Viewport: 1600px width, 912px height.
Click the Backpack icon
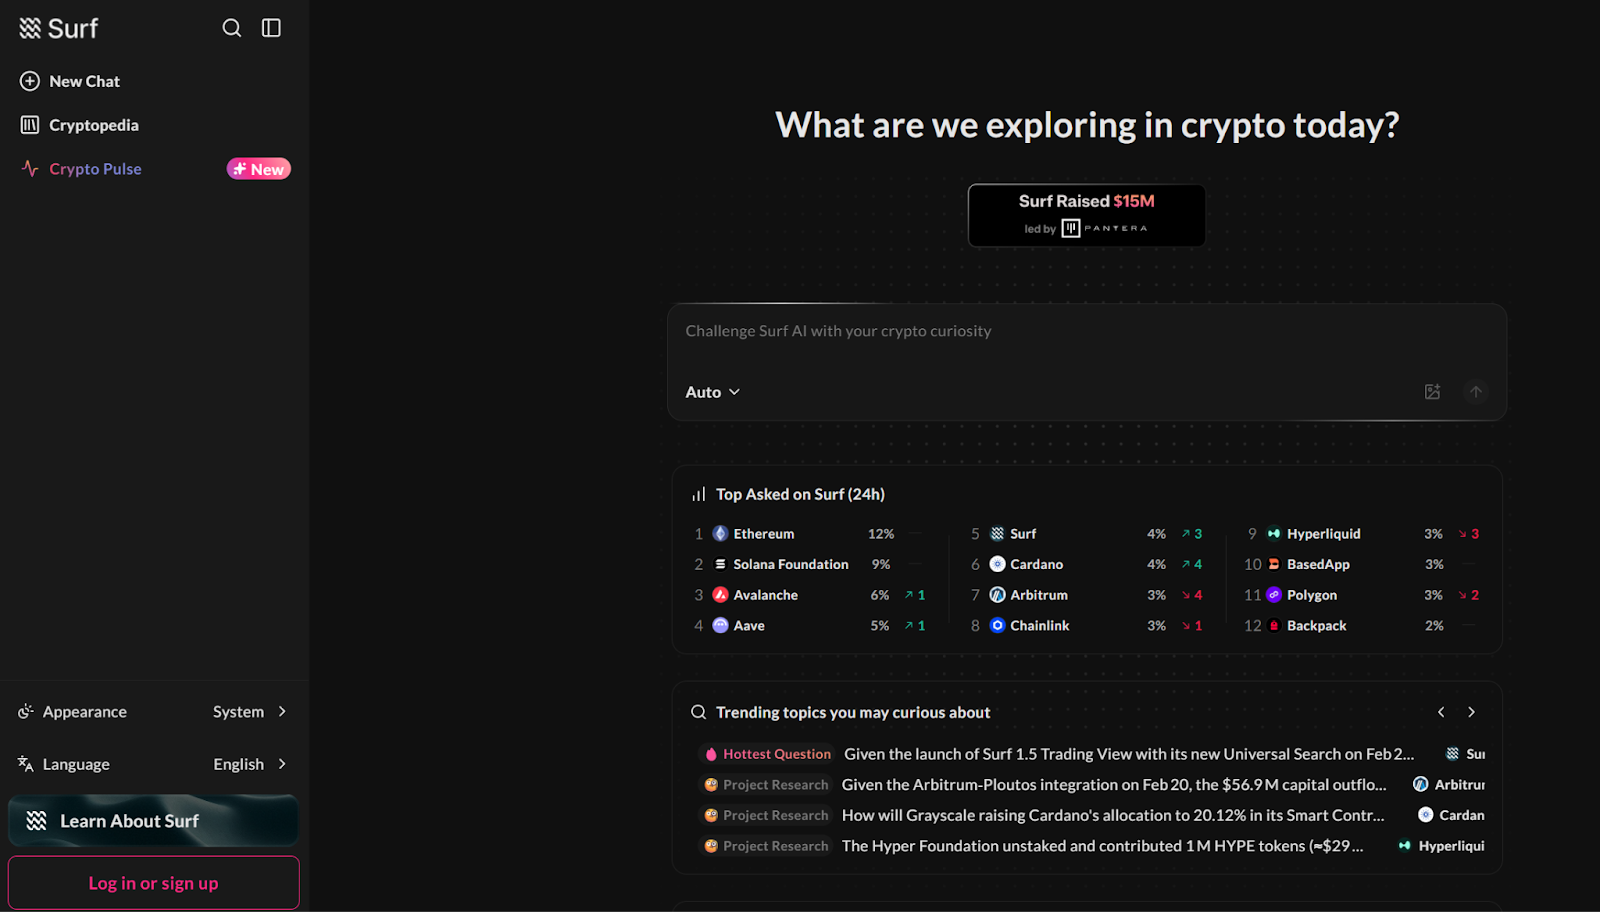(1274, 626)
